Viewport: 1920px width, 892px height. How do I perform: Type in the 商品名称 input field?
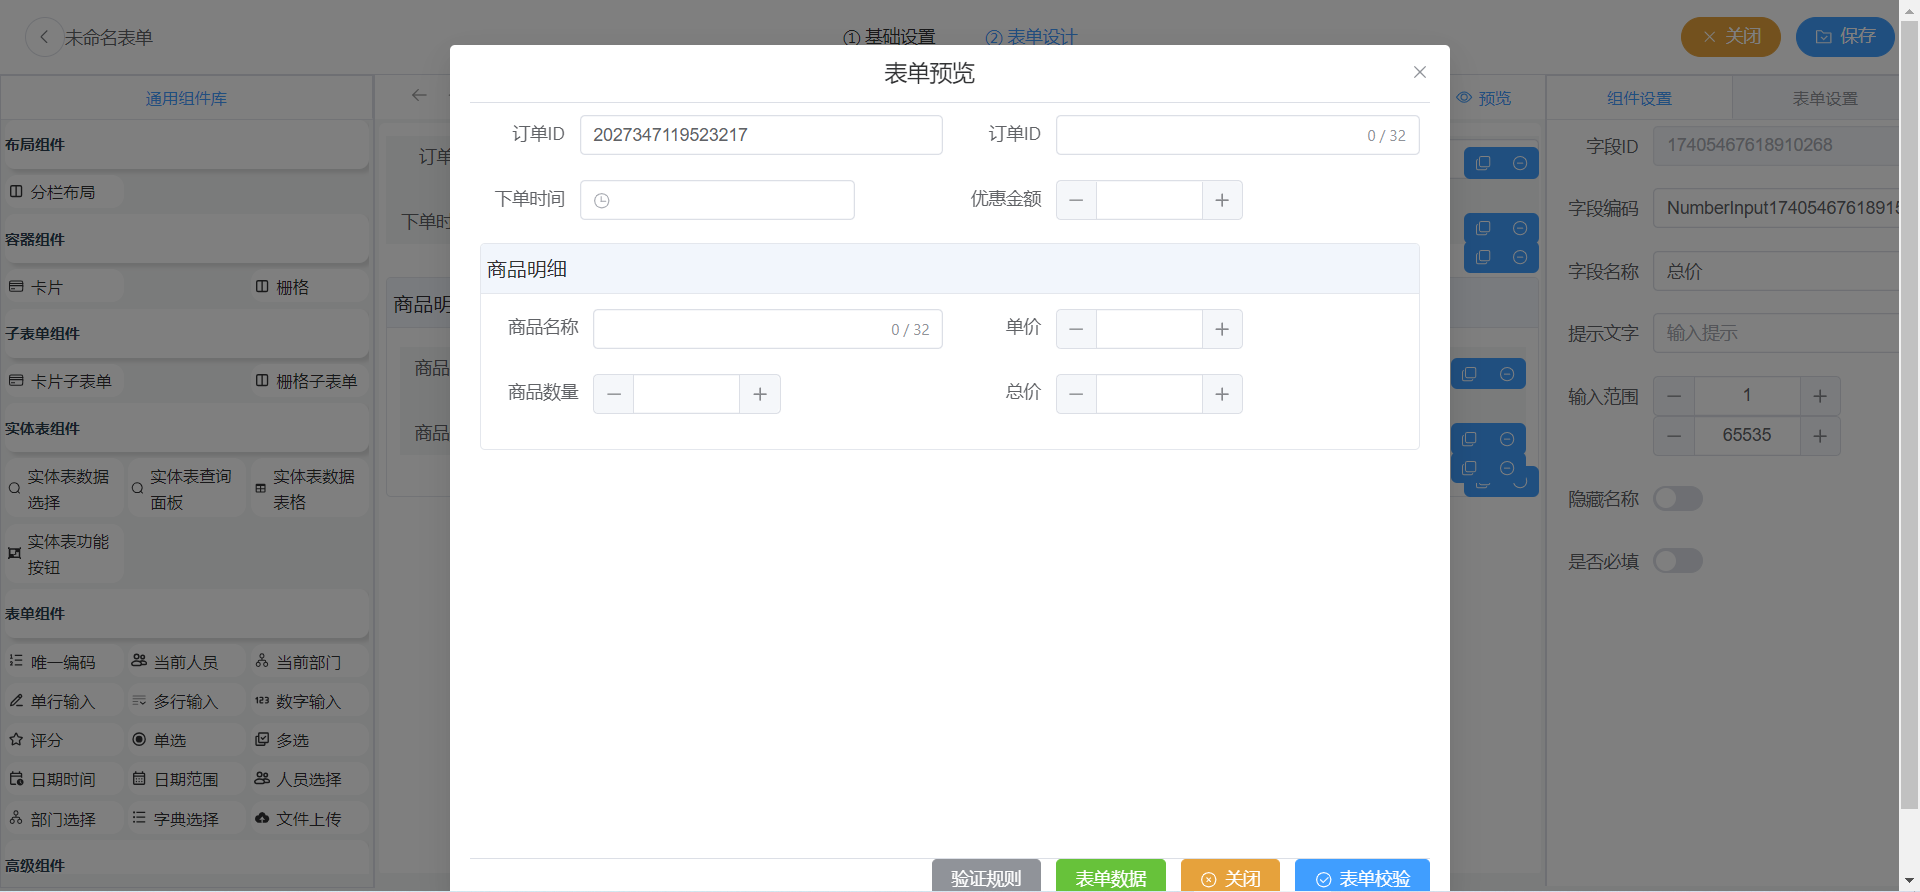click(740, 329)
